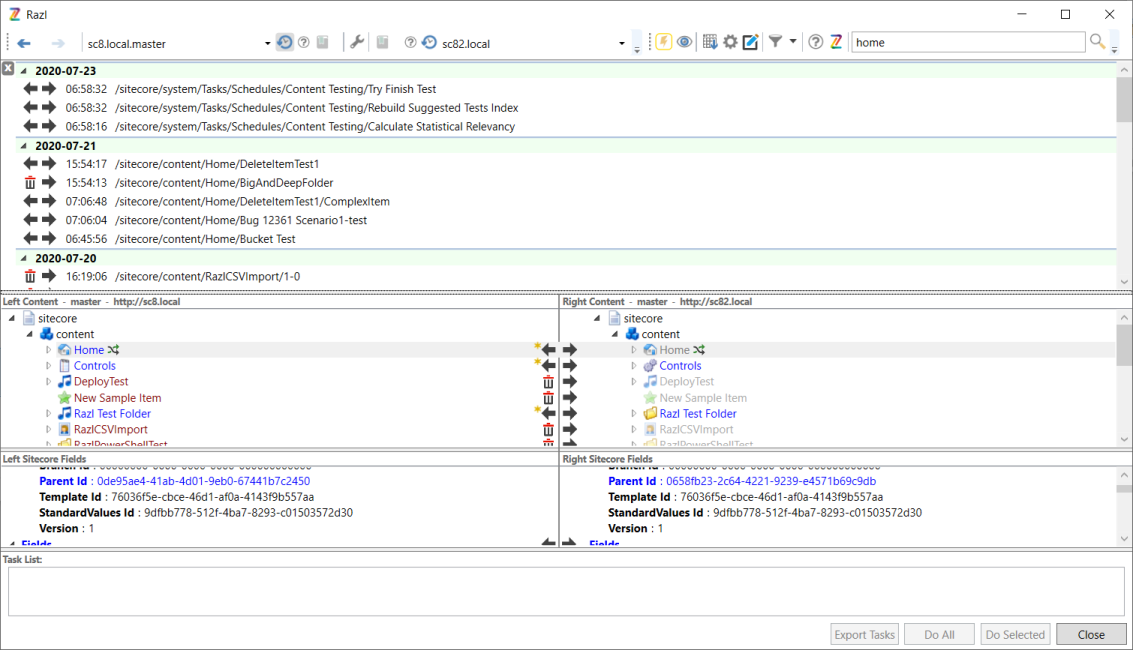Open the sc8.local.master connection dropdown
This screenshot has width=1133, height=650.
coord(267,43)
